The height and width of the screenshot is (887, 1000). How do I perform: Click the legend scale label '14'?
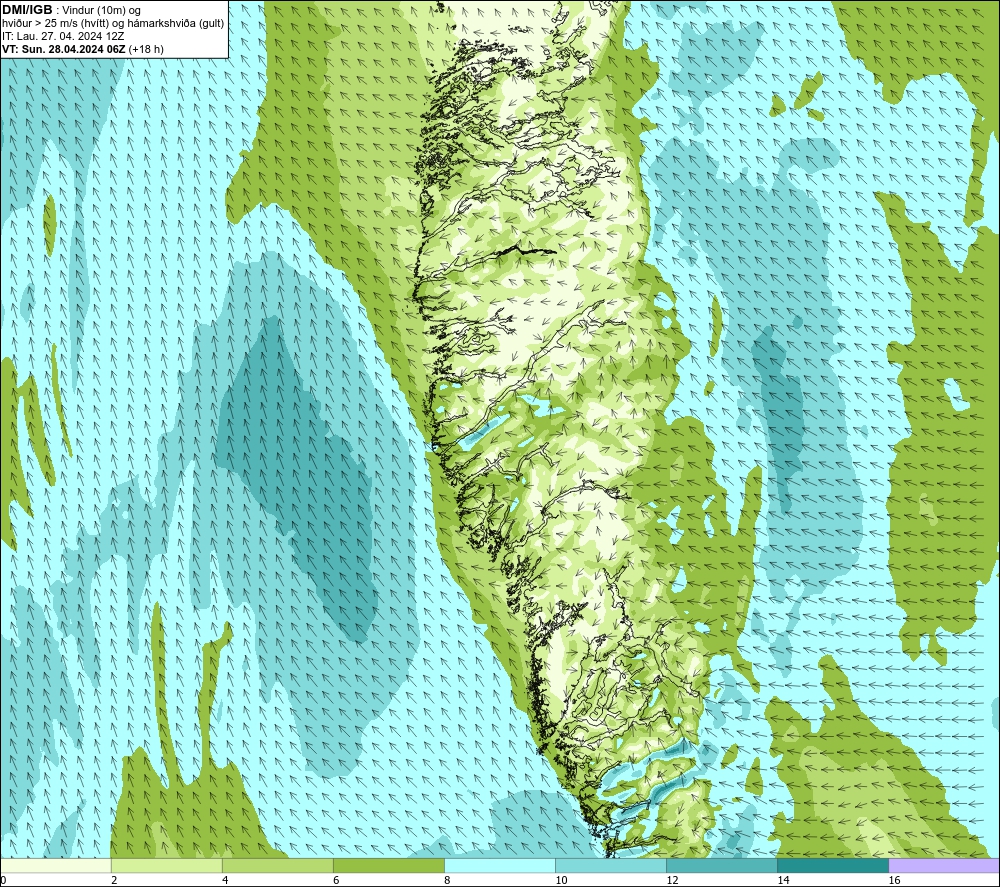point(783,881)
